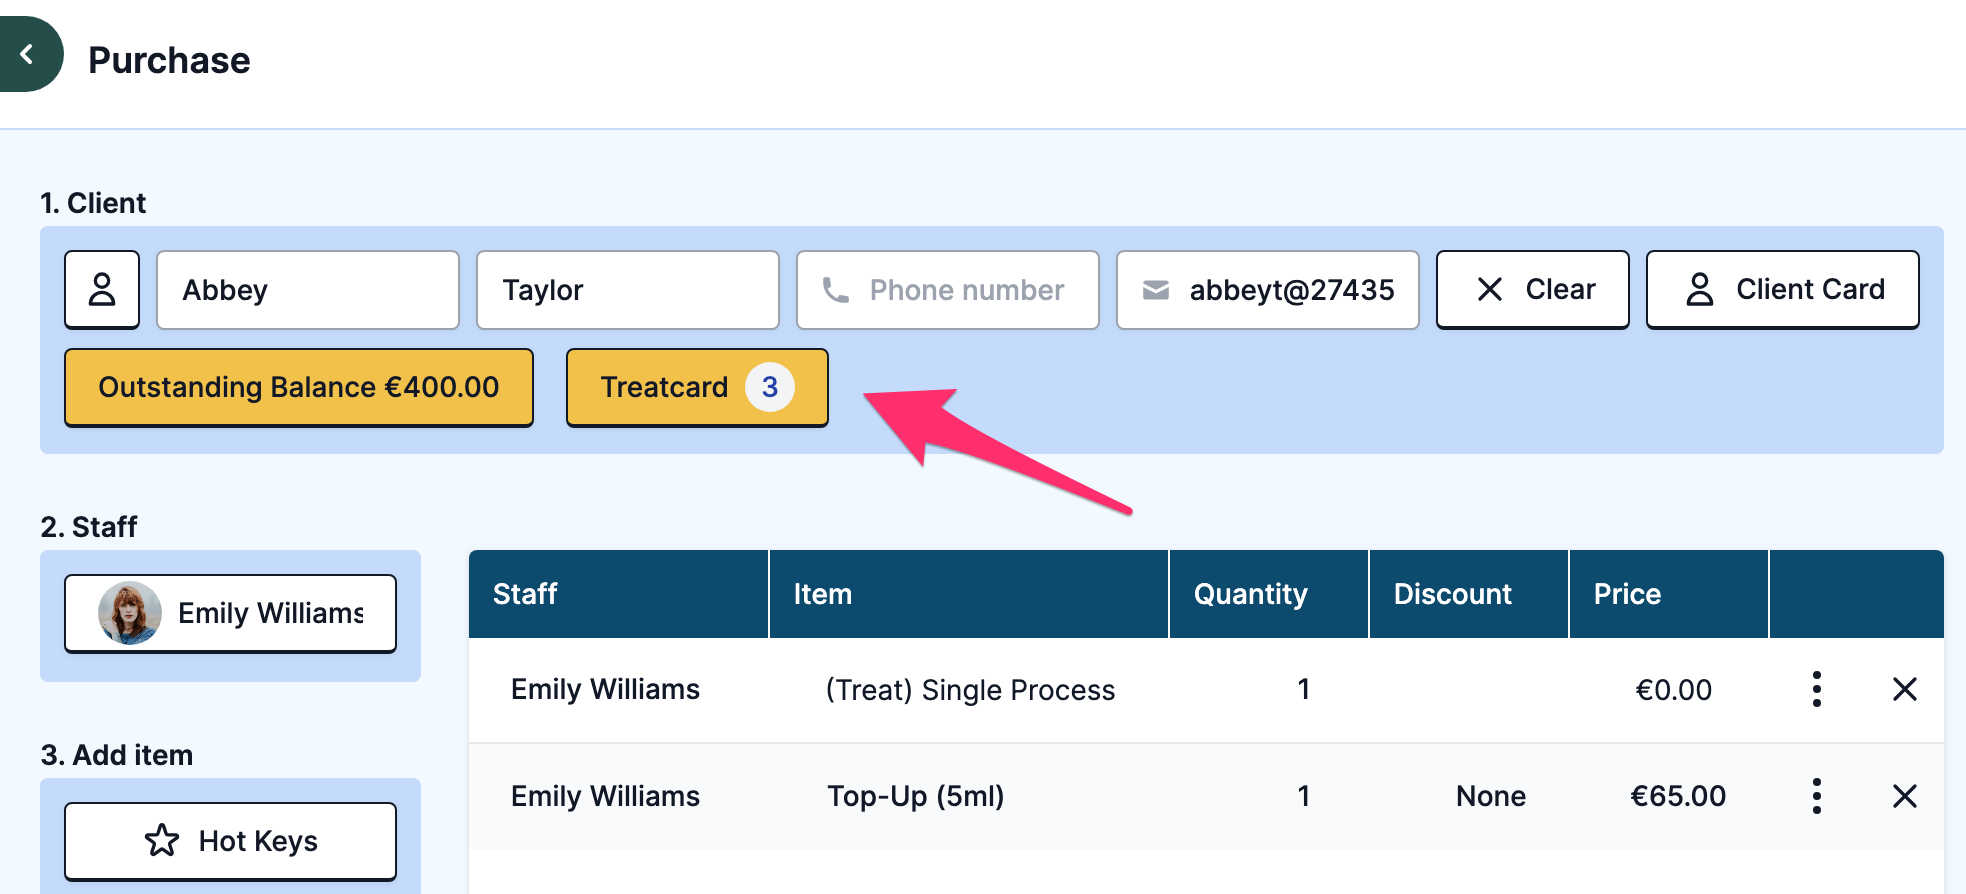Click the first name field Abbey
Viewport: 1966px width, 894px height.
pos(308,290)
